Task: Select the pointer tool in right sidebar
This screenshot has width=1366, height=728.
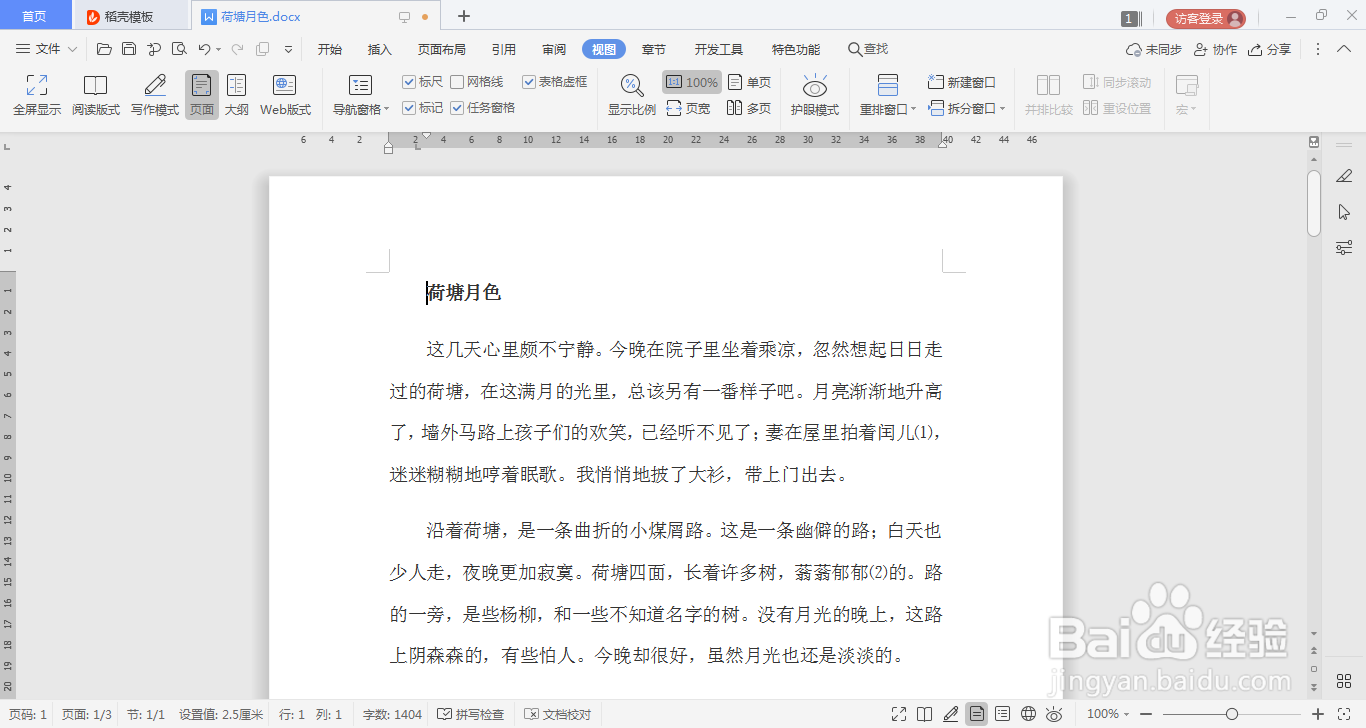Action: point(1344,212)
